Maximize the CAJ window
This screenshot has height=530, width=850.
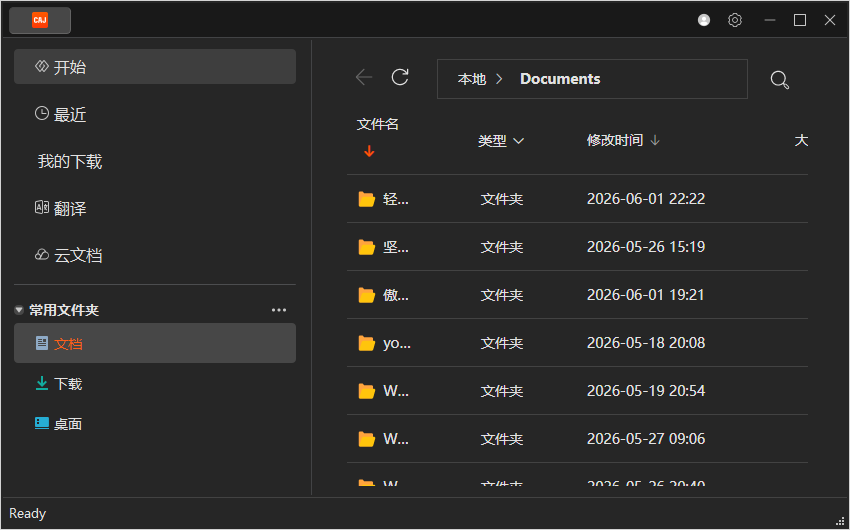tap(800, 21)
